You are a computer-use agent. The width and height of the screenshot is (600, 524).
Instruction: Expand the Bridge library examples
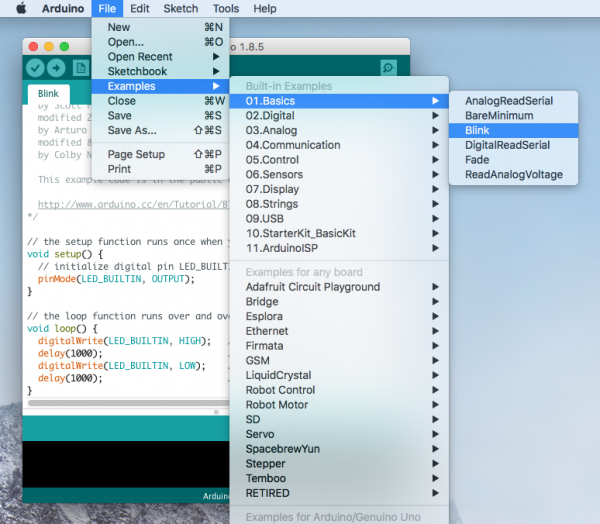[339, 302]
